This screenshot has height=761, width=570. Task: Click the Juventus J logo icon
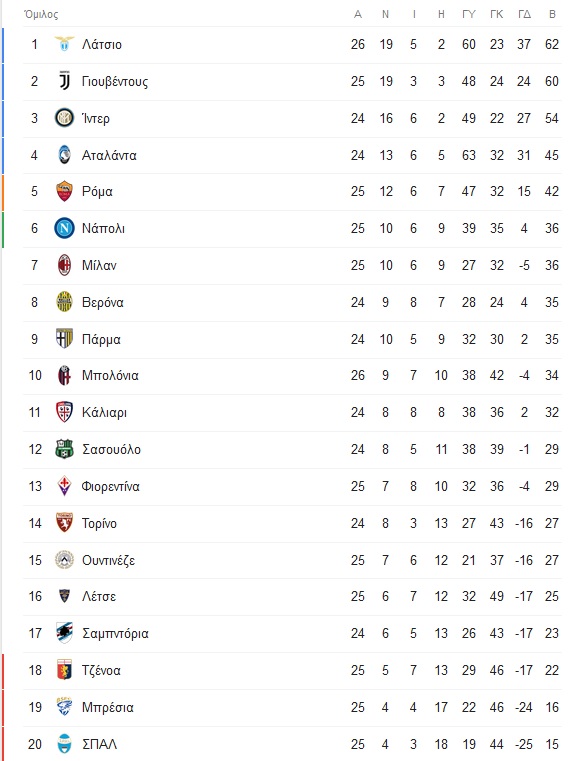(64, 81)
